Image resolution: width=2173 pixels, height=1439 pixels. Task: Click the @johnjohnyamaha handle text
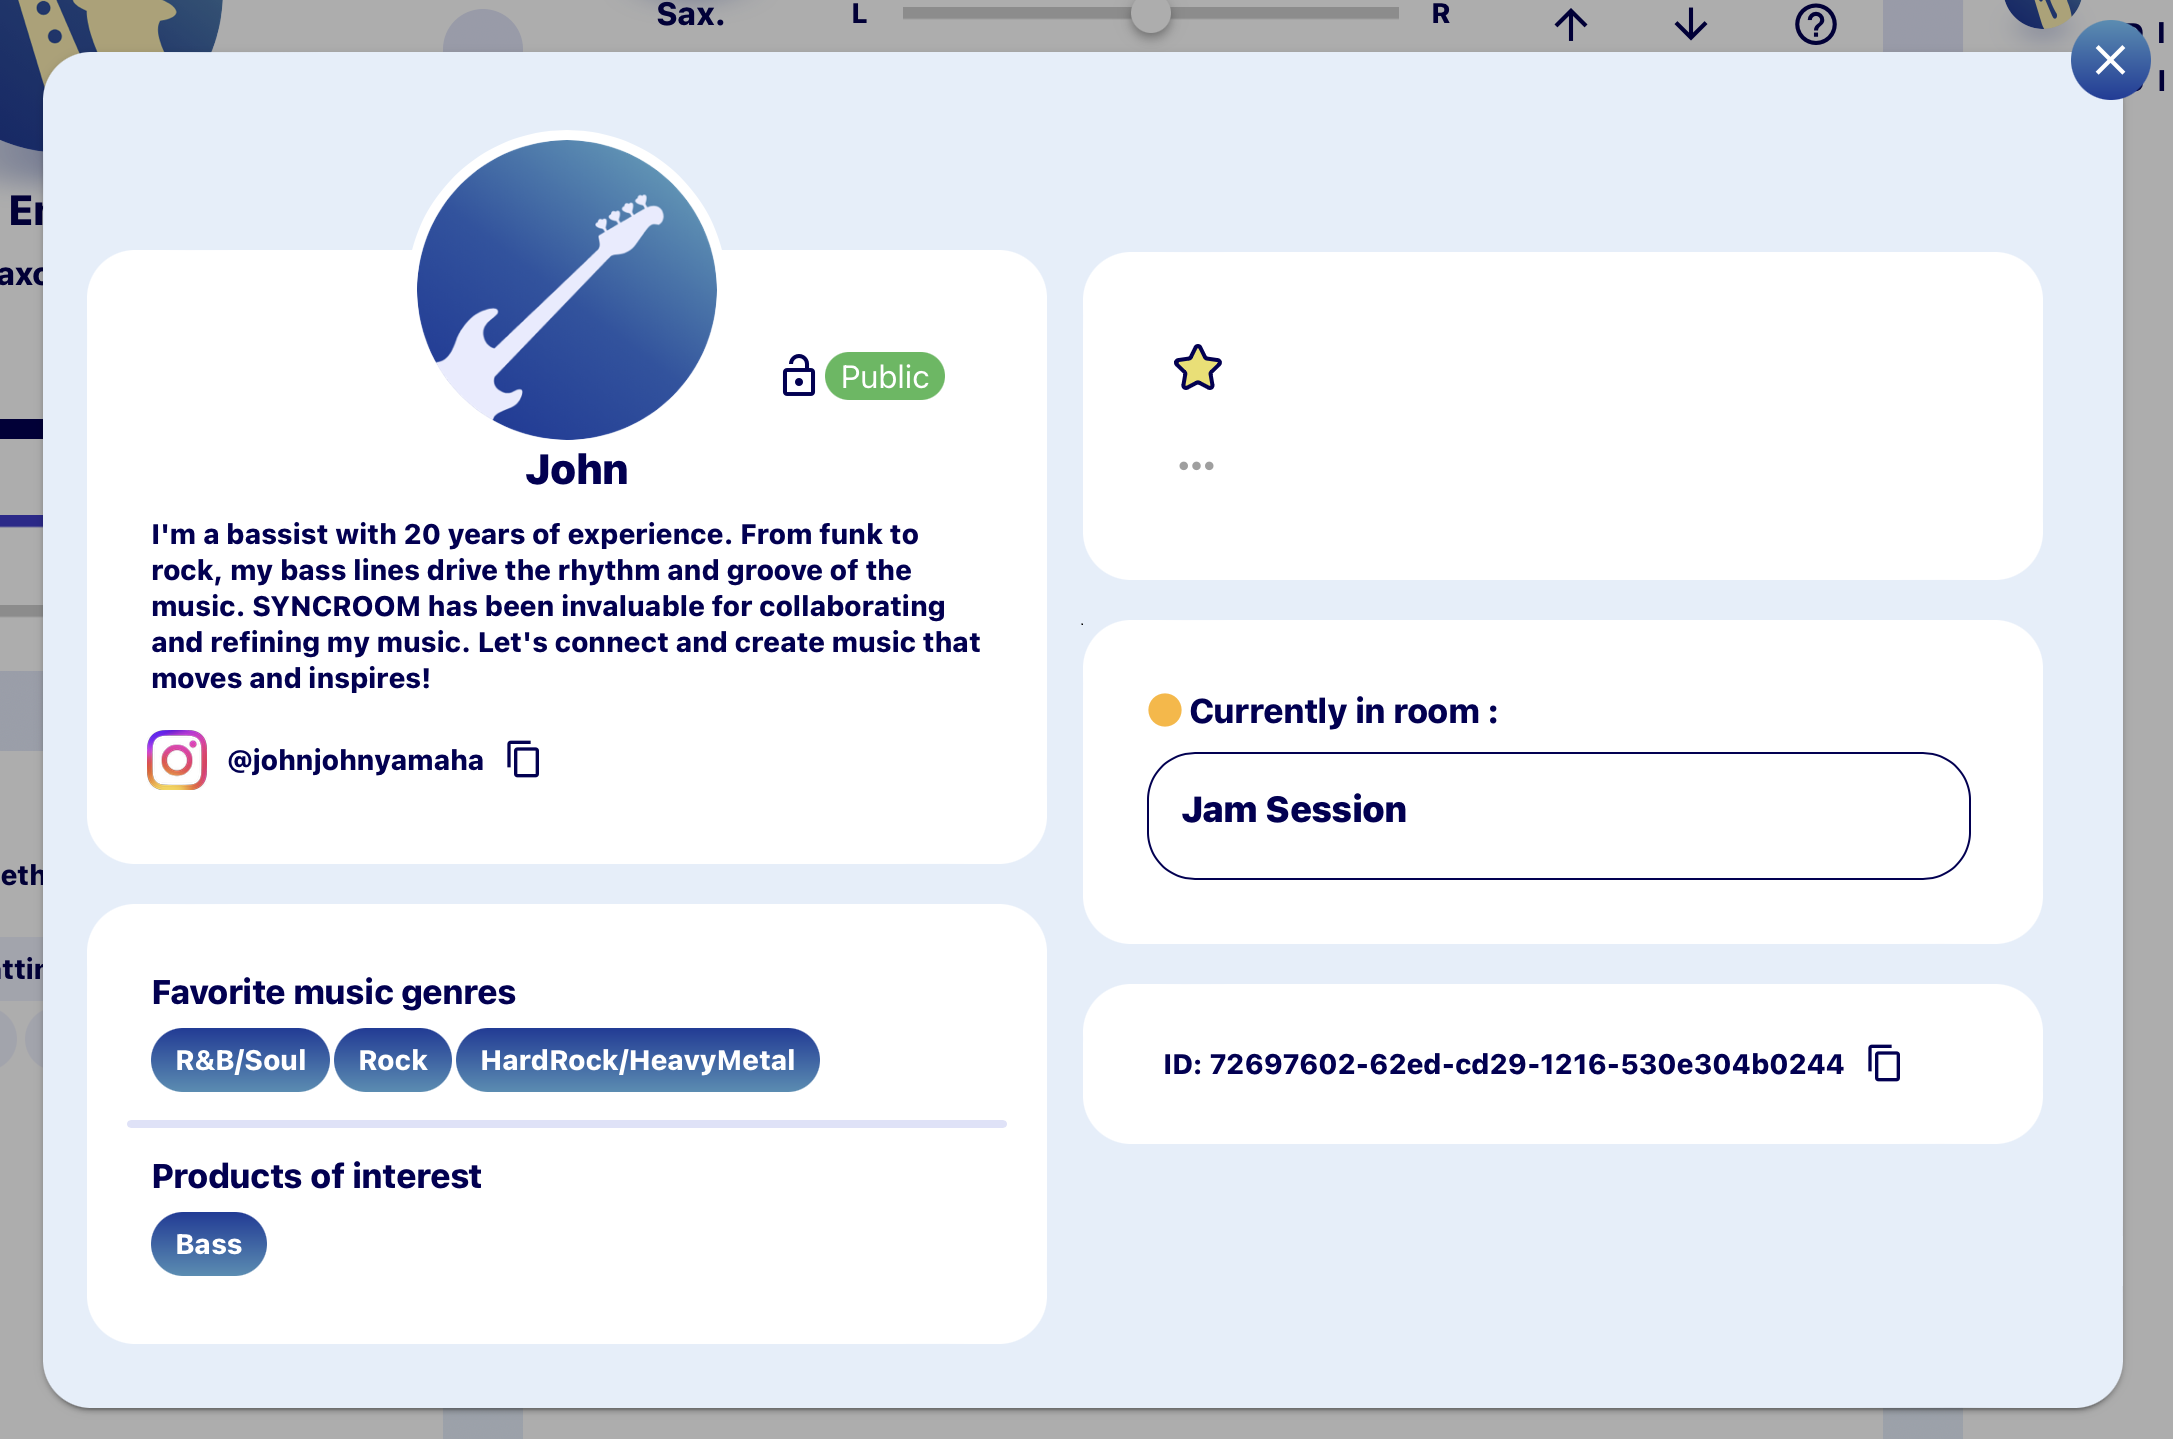coord(355,760)
